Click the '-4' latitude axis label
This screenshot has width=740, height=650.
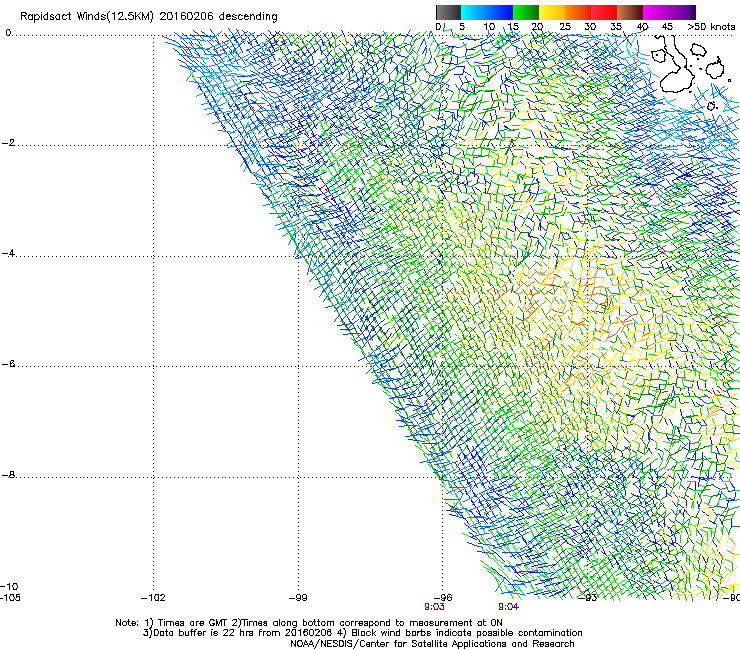pyautogui.click(x=9, y=253)
